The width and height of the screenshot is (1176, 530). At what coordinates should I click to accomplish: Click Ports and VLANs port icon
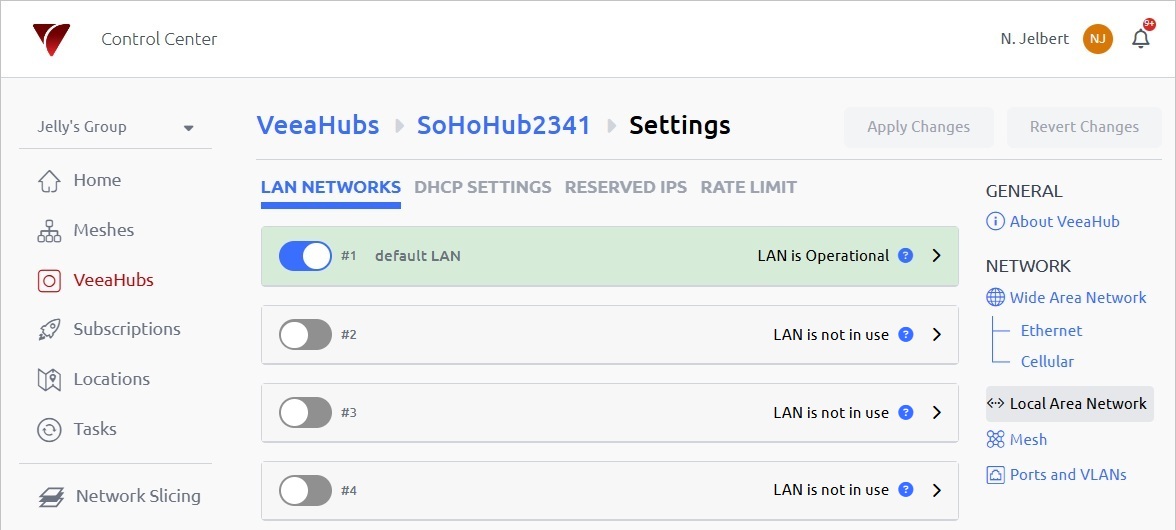point(995,475)
